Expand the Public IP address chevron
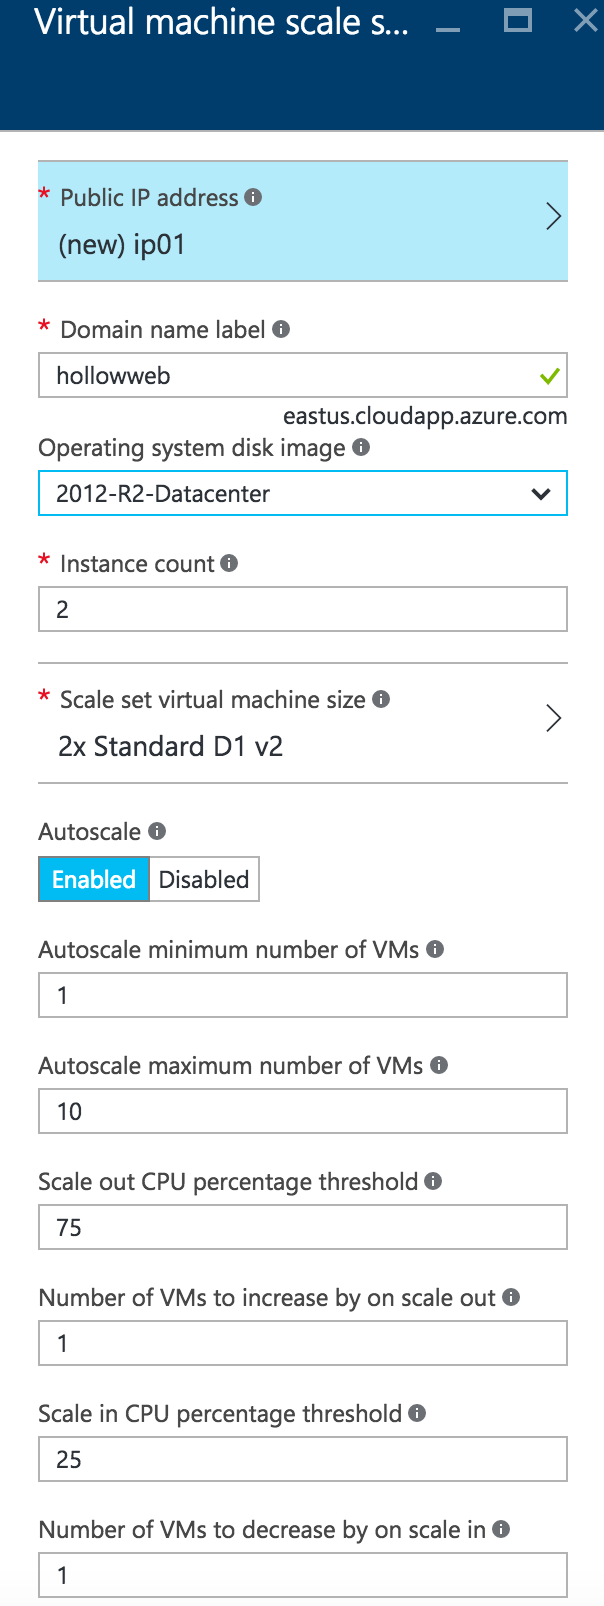604x1606 pixels. pos(553,217)
